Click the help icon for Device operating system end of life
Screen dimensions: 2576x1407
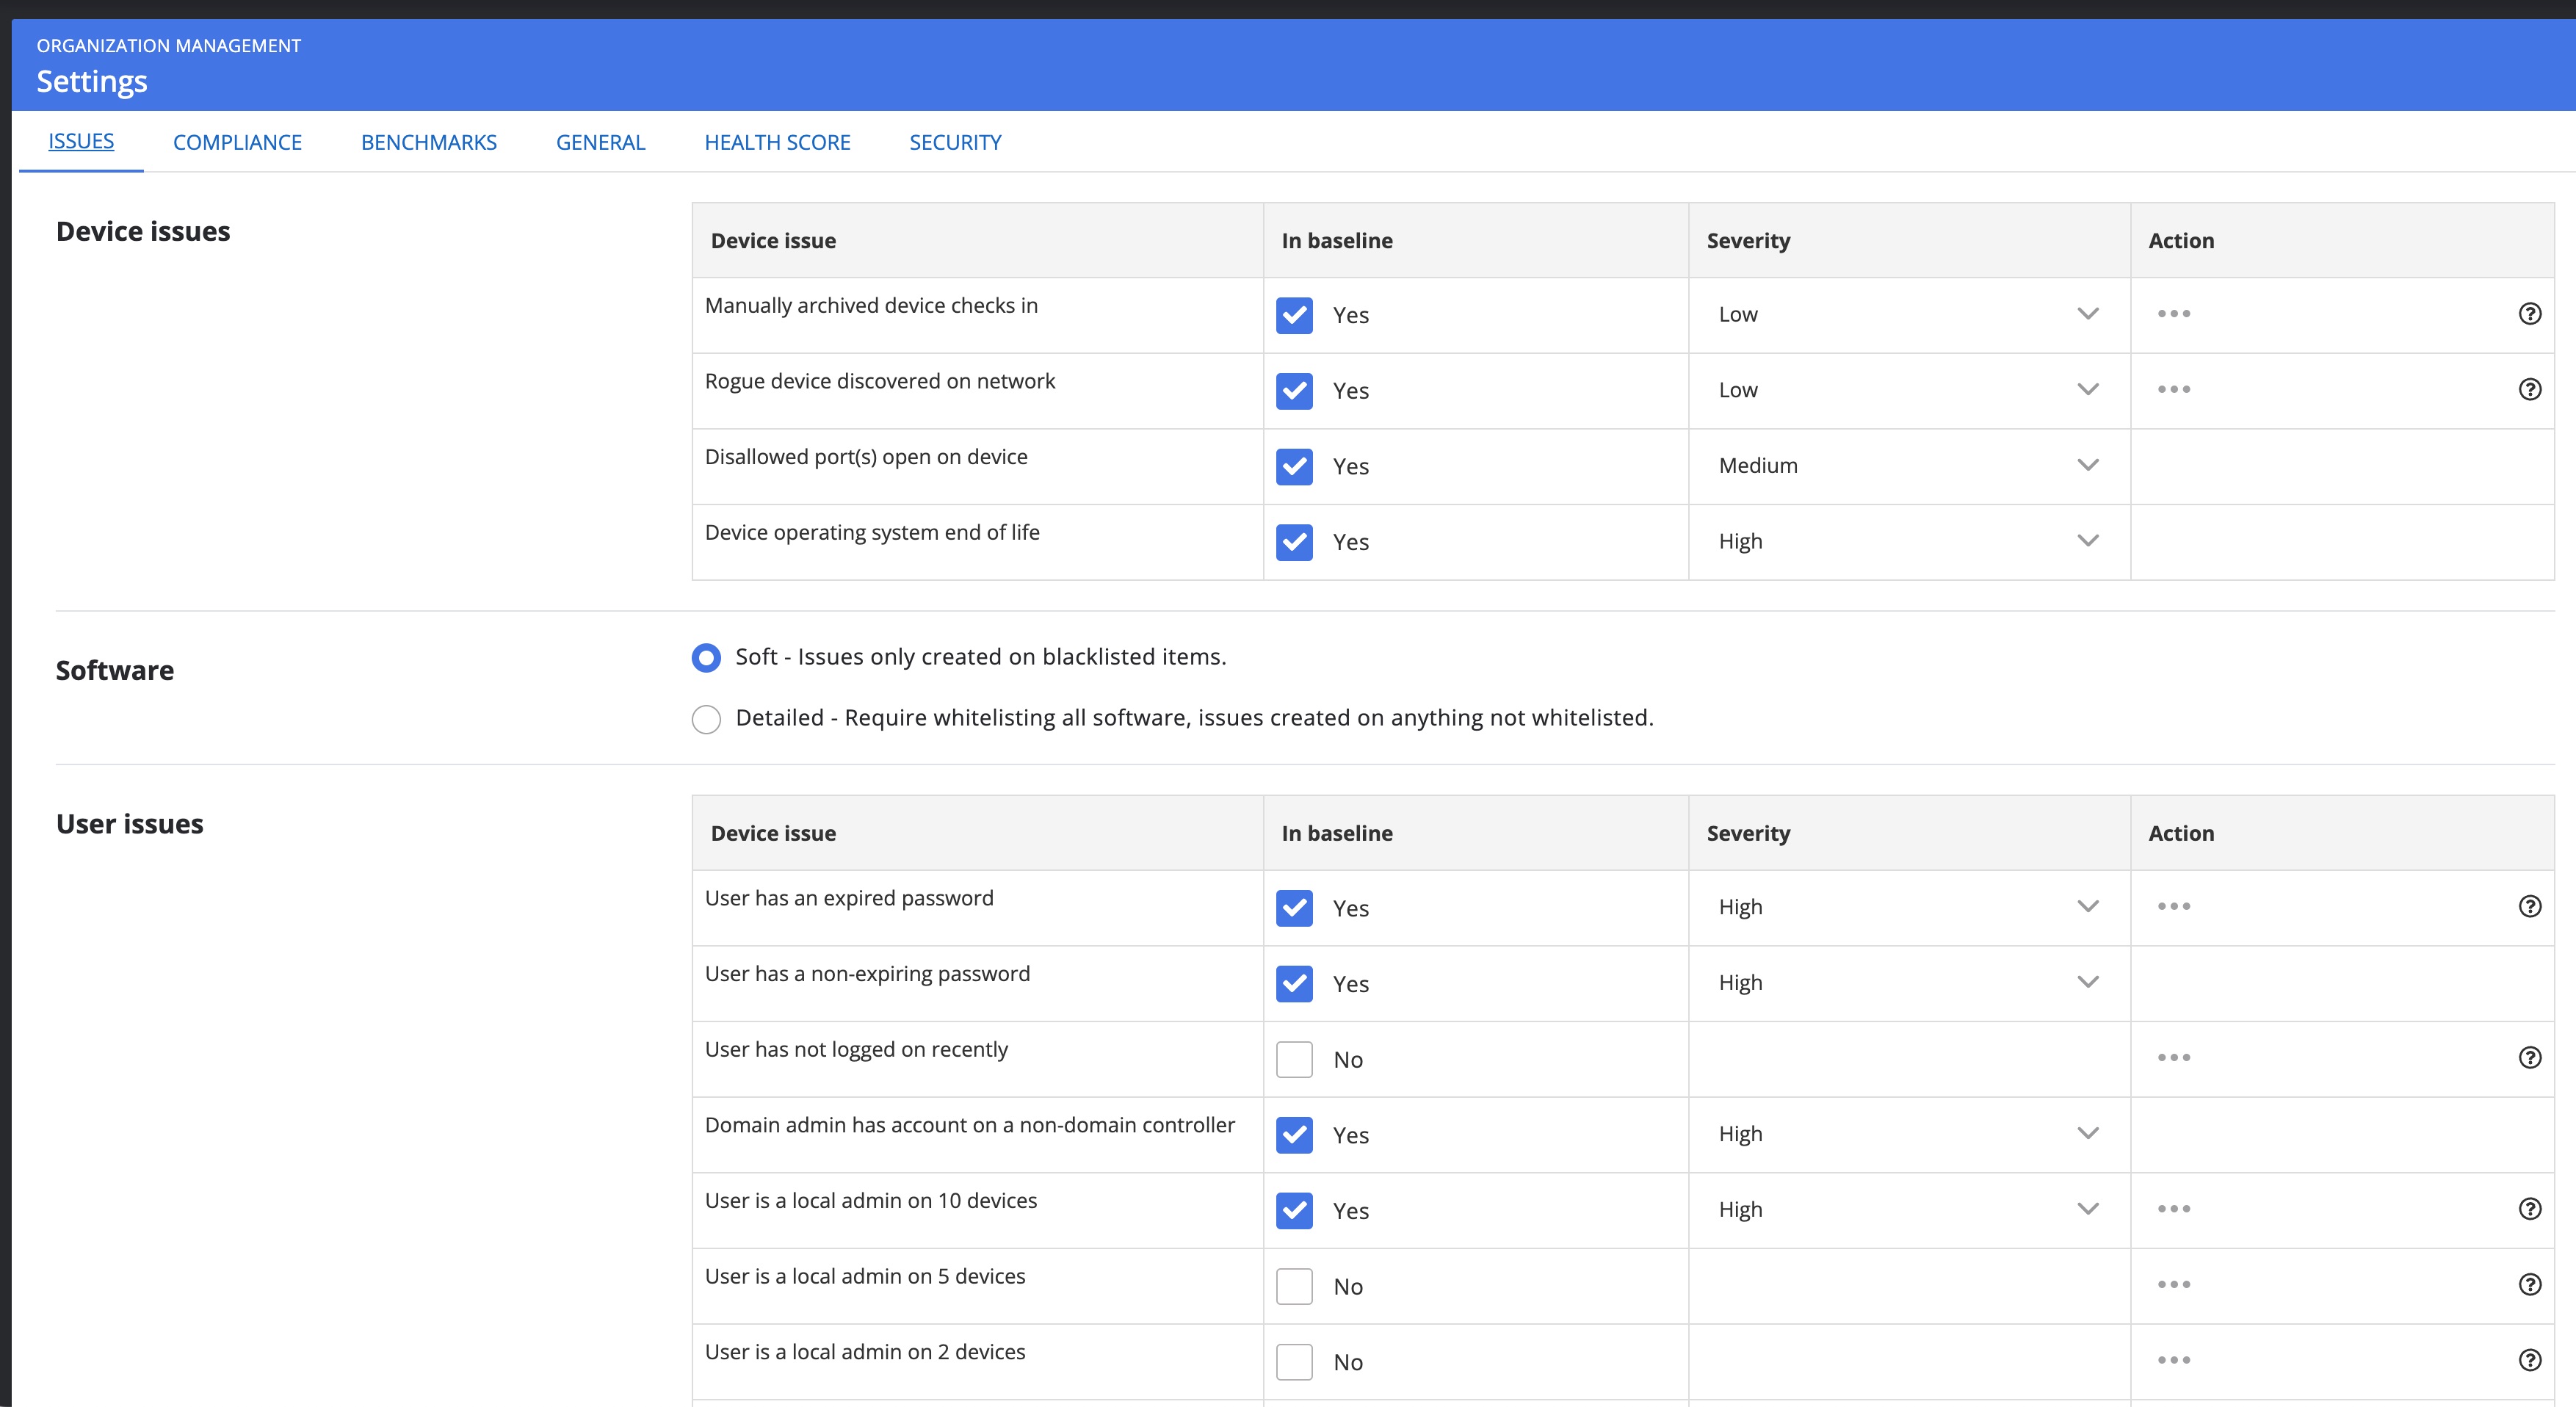pyautogui.click(x=2530, y=541)
